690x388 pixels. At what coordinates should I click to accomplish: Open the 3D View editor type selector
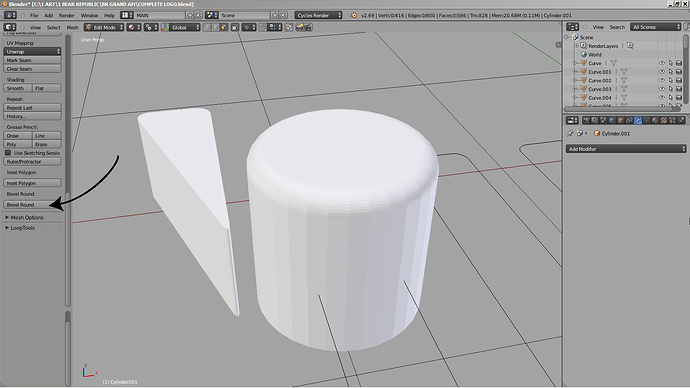(x=10, y=27)
